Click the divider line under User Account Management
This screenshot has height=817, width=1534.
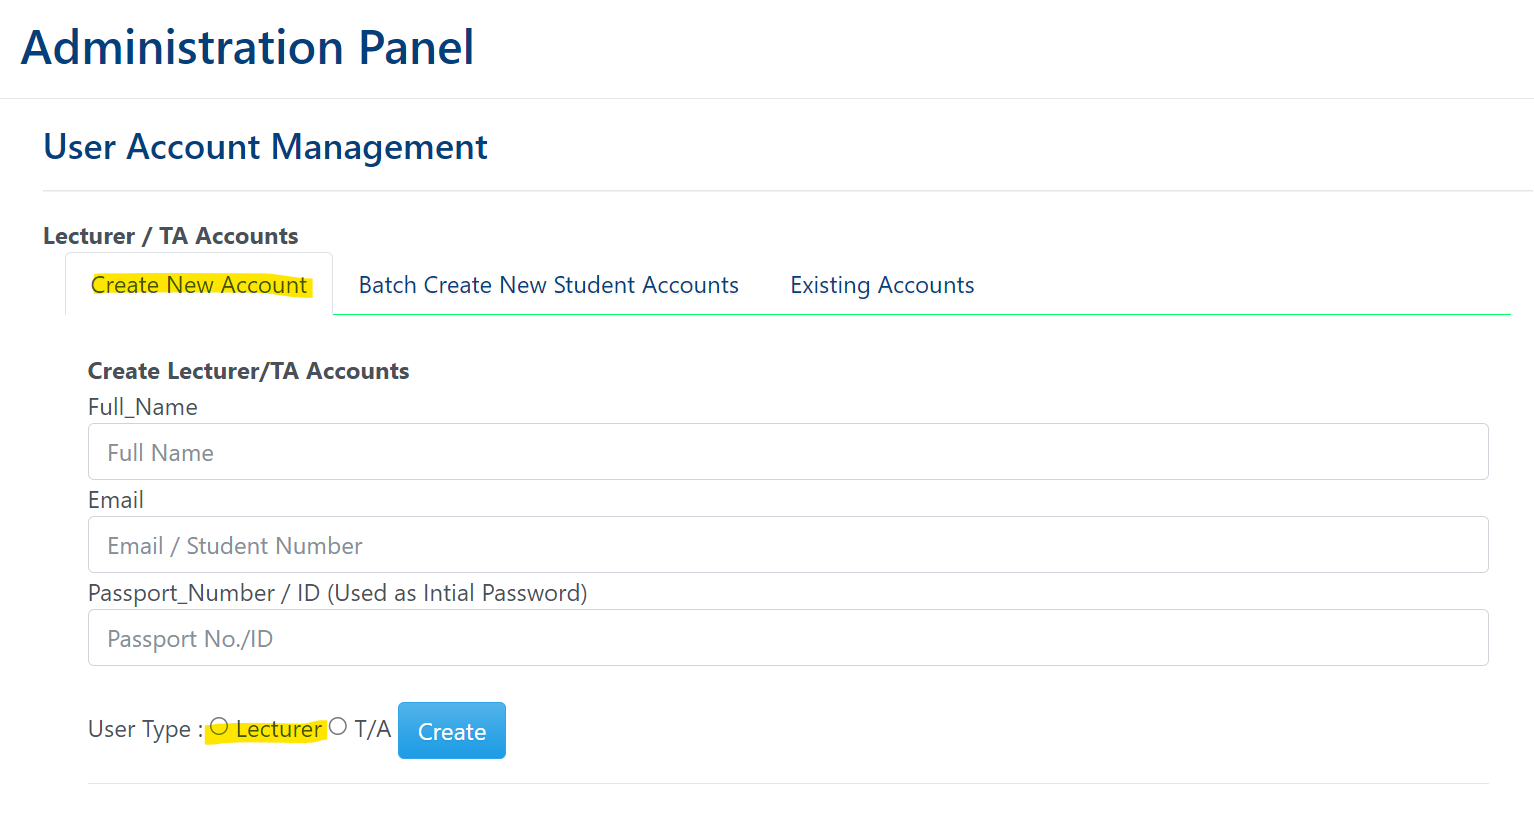(x=786, y=190)
